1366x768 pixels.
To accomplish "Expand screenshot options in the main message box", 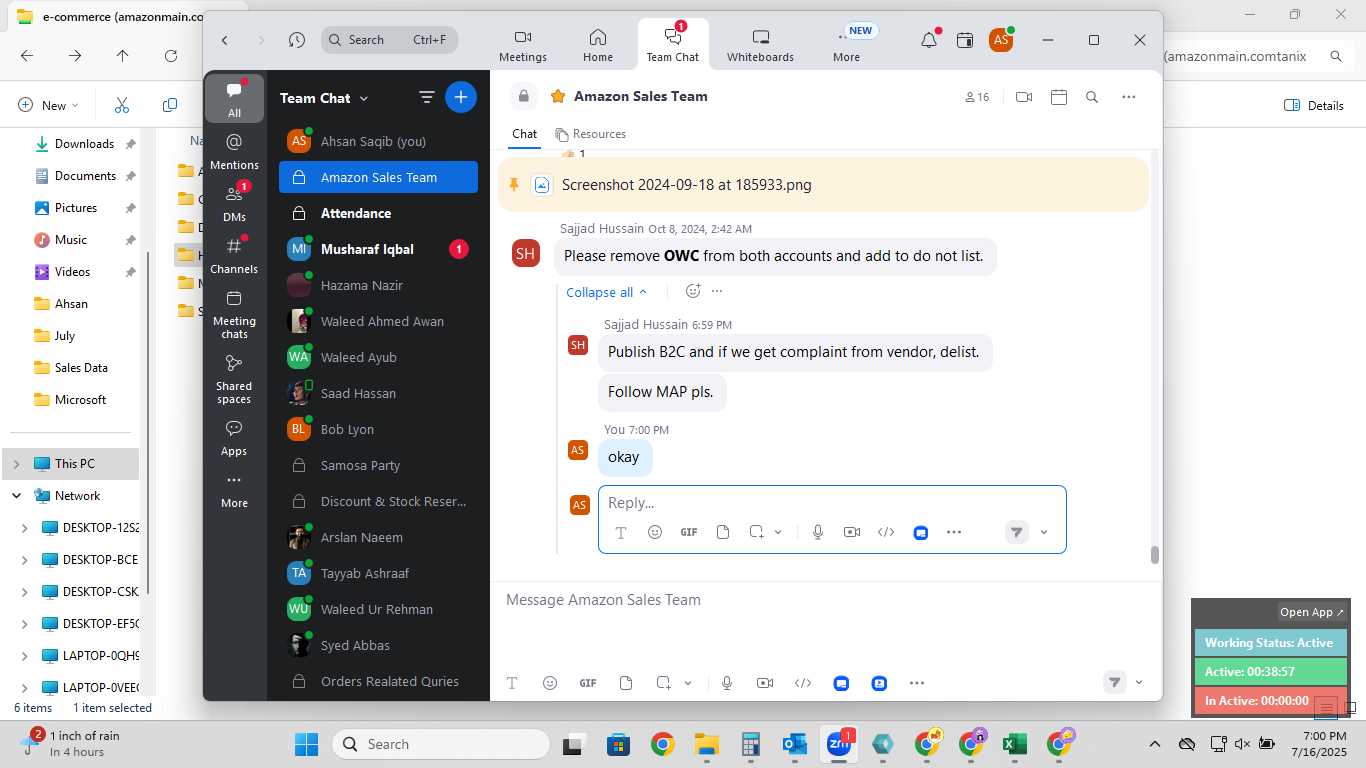I will 688,683.
